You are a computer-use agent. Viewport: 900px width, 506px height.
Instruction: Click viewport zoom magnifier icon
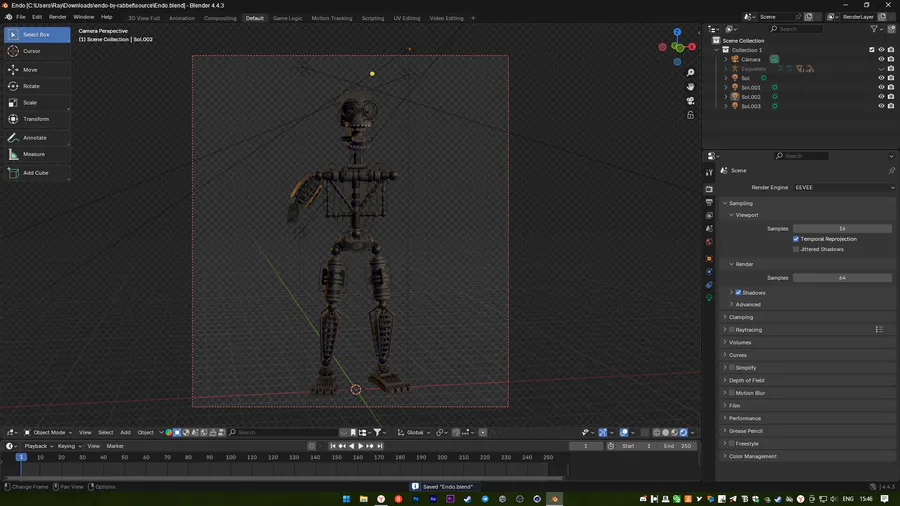pyautogui.click(x=690, y=72)
